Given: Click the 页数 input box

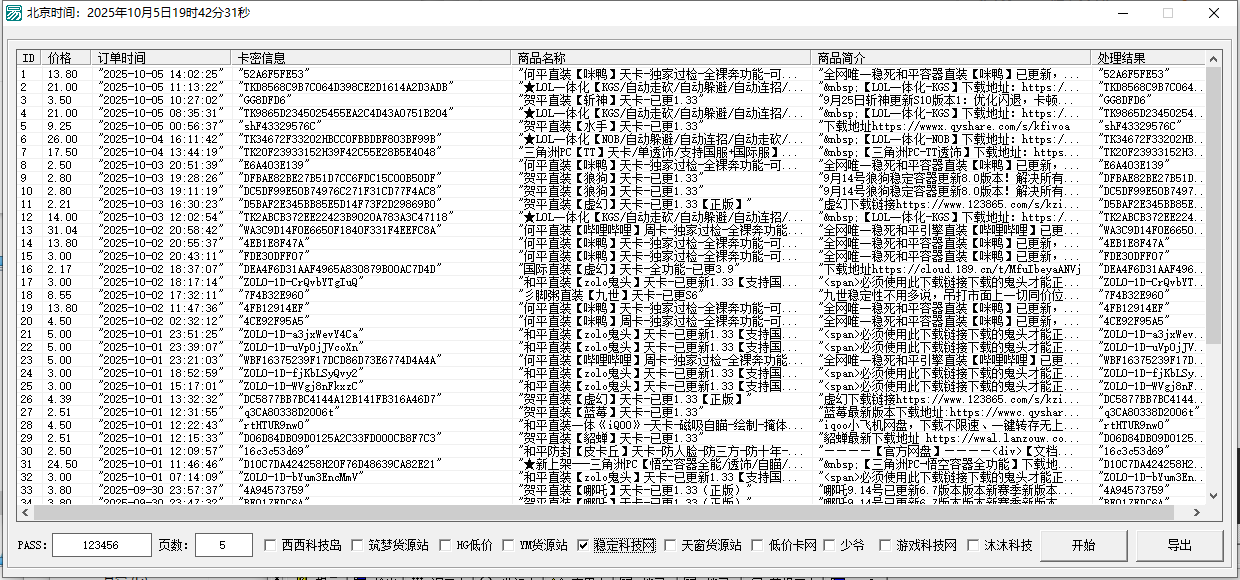Looking at the screenshot, I should point(223,546).
